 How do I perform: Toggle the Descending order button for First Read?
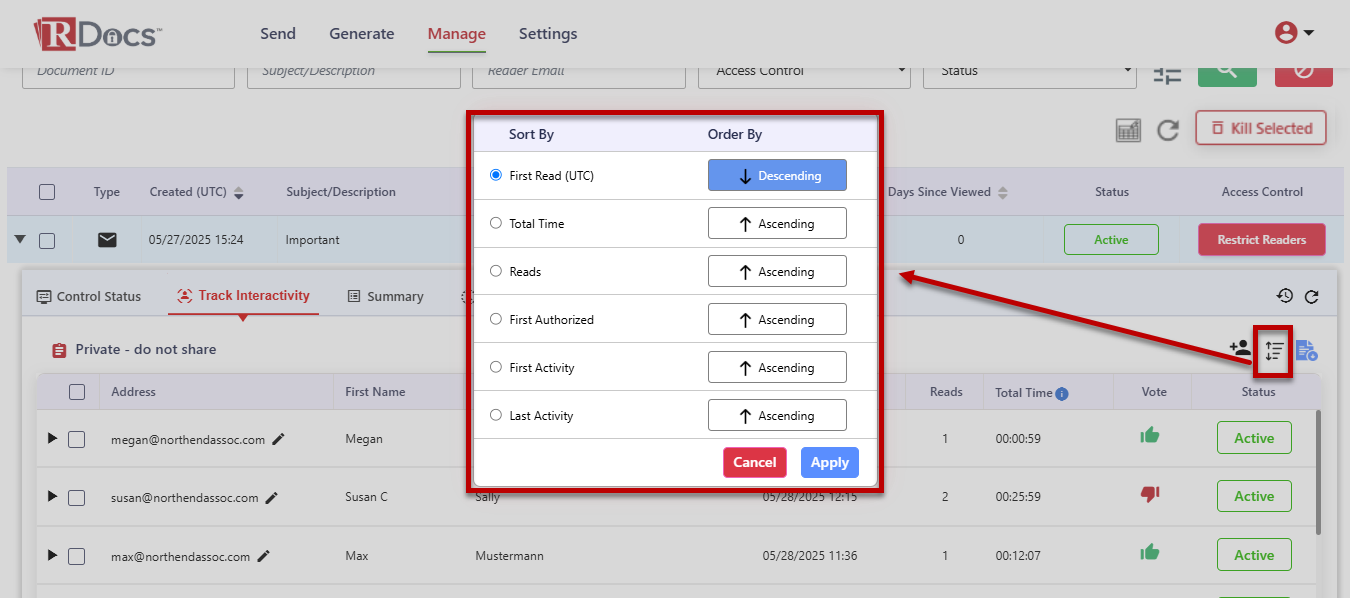777,176
